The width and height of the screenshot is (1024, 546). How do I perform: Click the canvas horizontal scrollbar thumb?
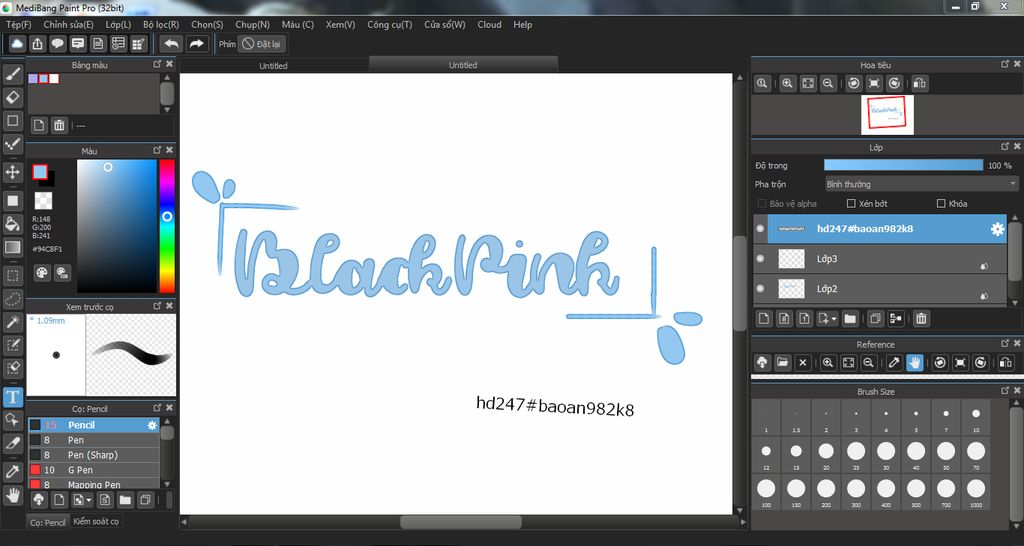[460, 522]
